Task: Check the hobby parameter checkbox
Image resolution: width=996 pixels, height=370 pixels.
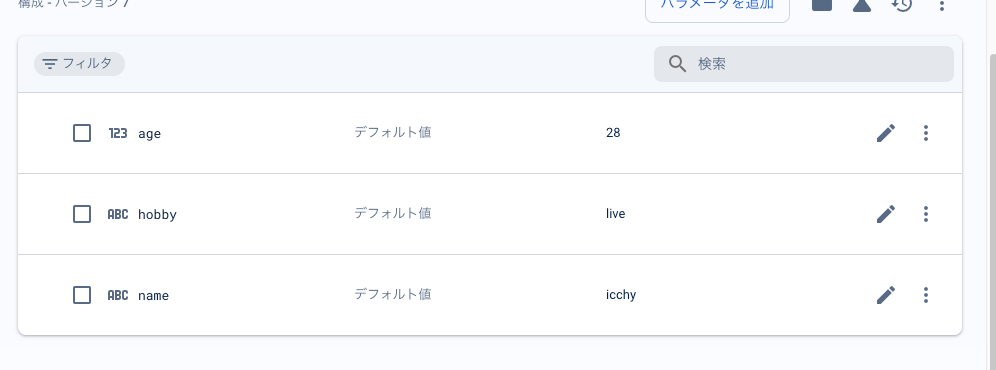Action: [82, 214]
